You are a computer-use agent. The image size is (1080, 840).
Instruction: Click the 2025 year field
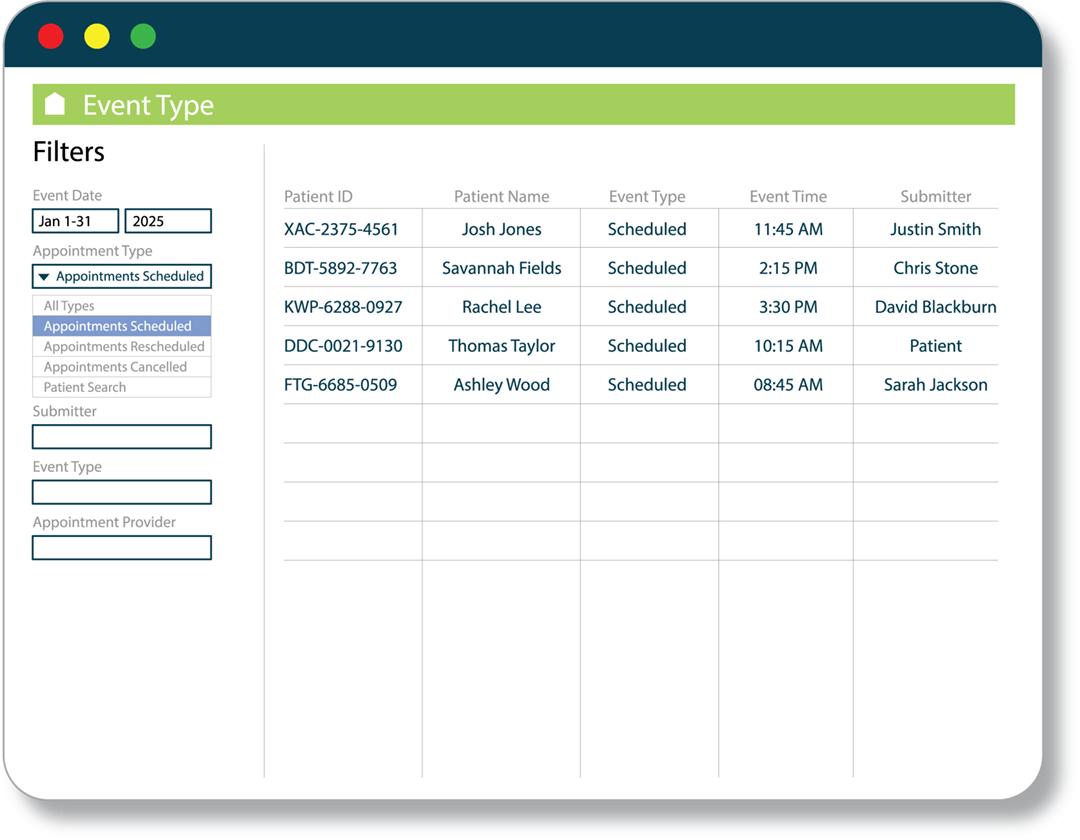point(168,221)
